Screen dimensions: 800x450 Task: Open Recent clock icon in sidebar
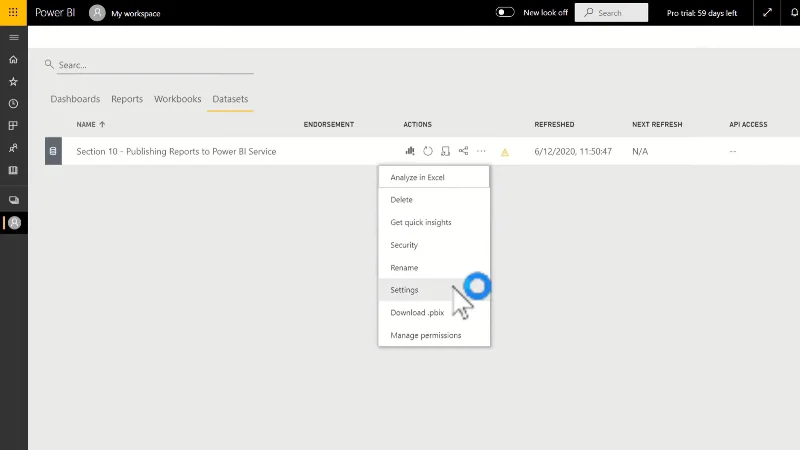(14, 104)
